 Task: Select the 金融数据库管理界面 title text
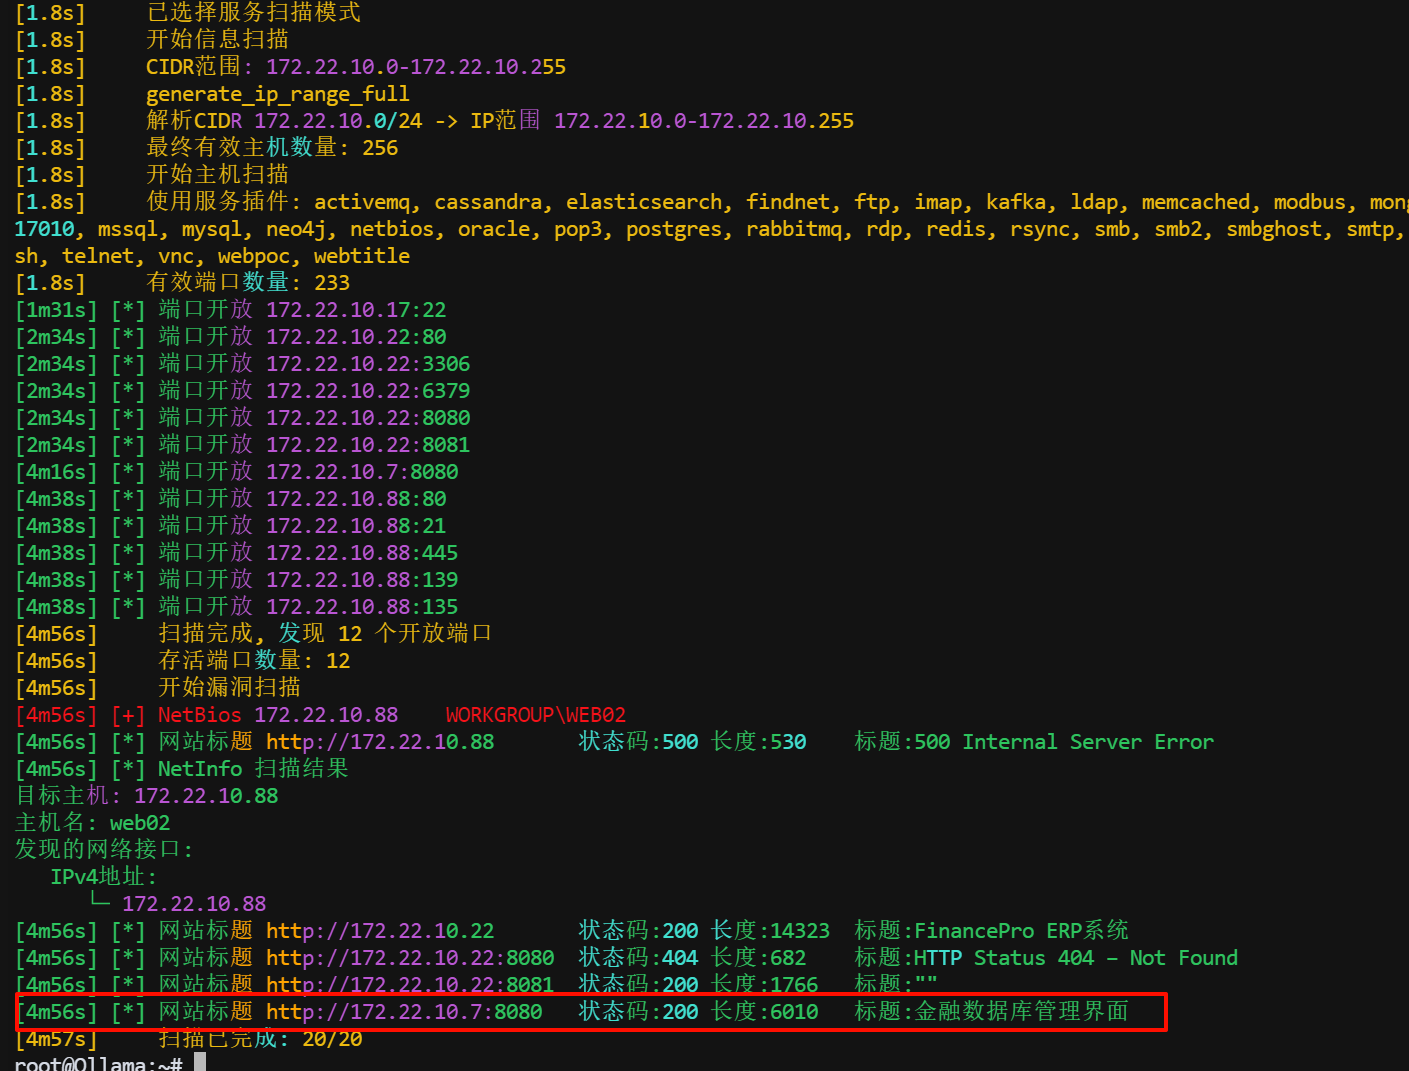[x=1020, y=1012]
